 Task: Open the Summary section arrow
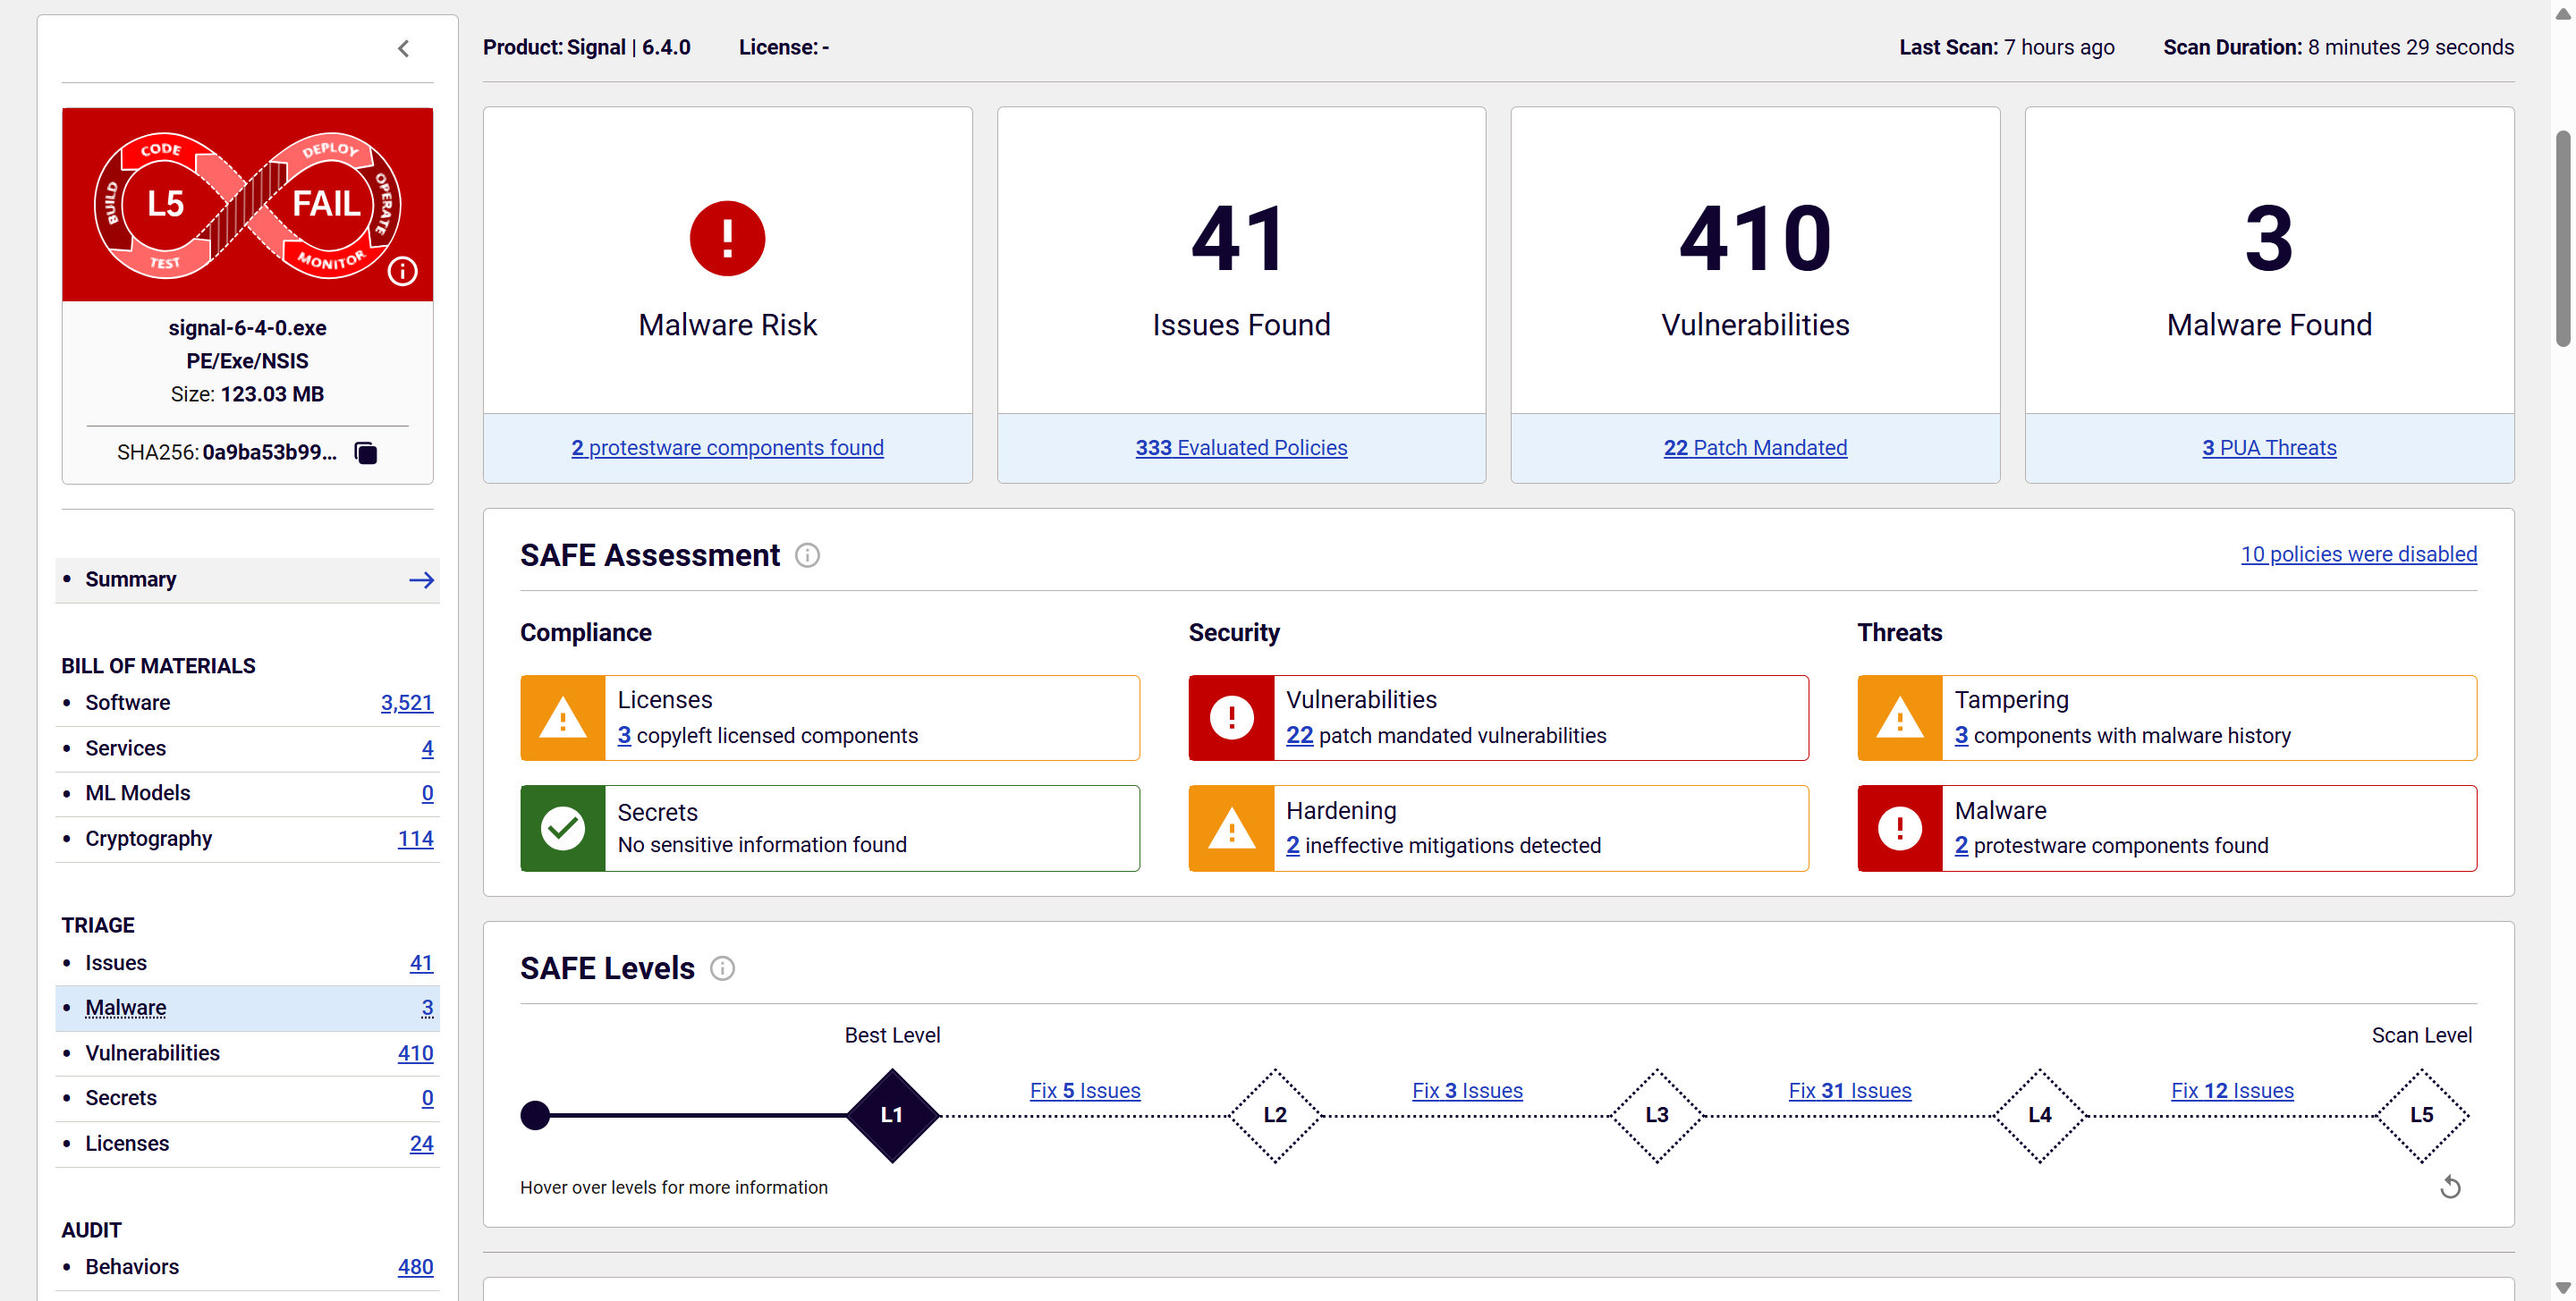pos(421,580)
